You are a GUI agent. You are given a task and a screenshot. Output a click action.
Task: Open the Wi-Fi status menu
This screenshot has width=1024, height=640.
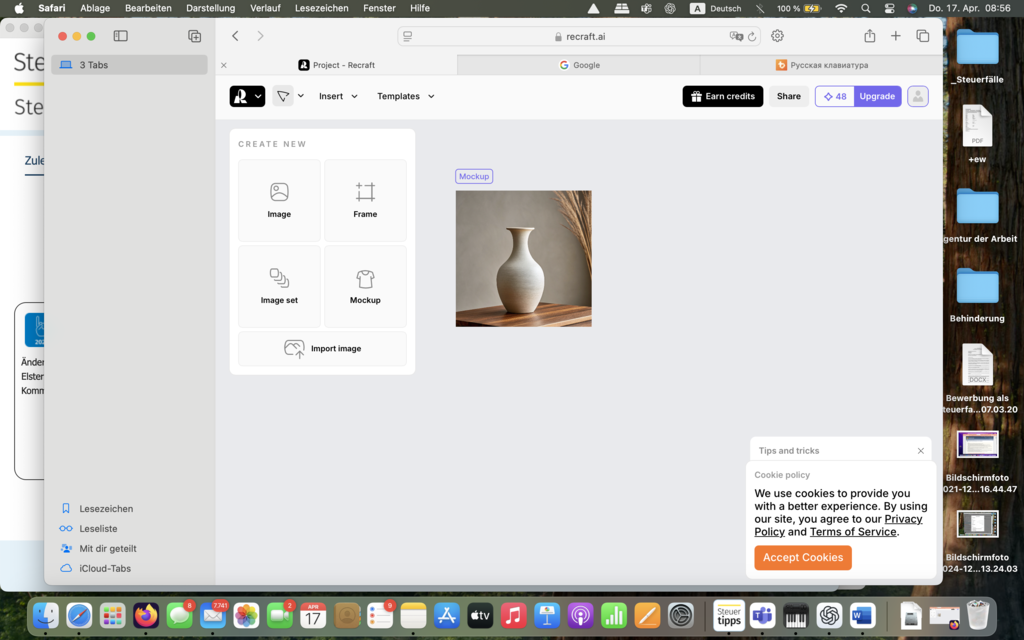pyautogui.click(x=841, y=8)
